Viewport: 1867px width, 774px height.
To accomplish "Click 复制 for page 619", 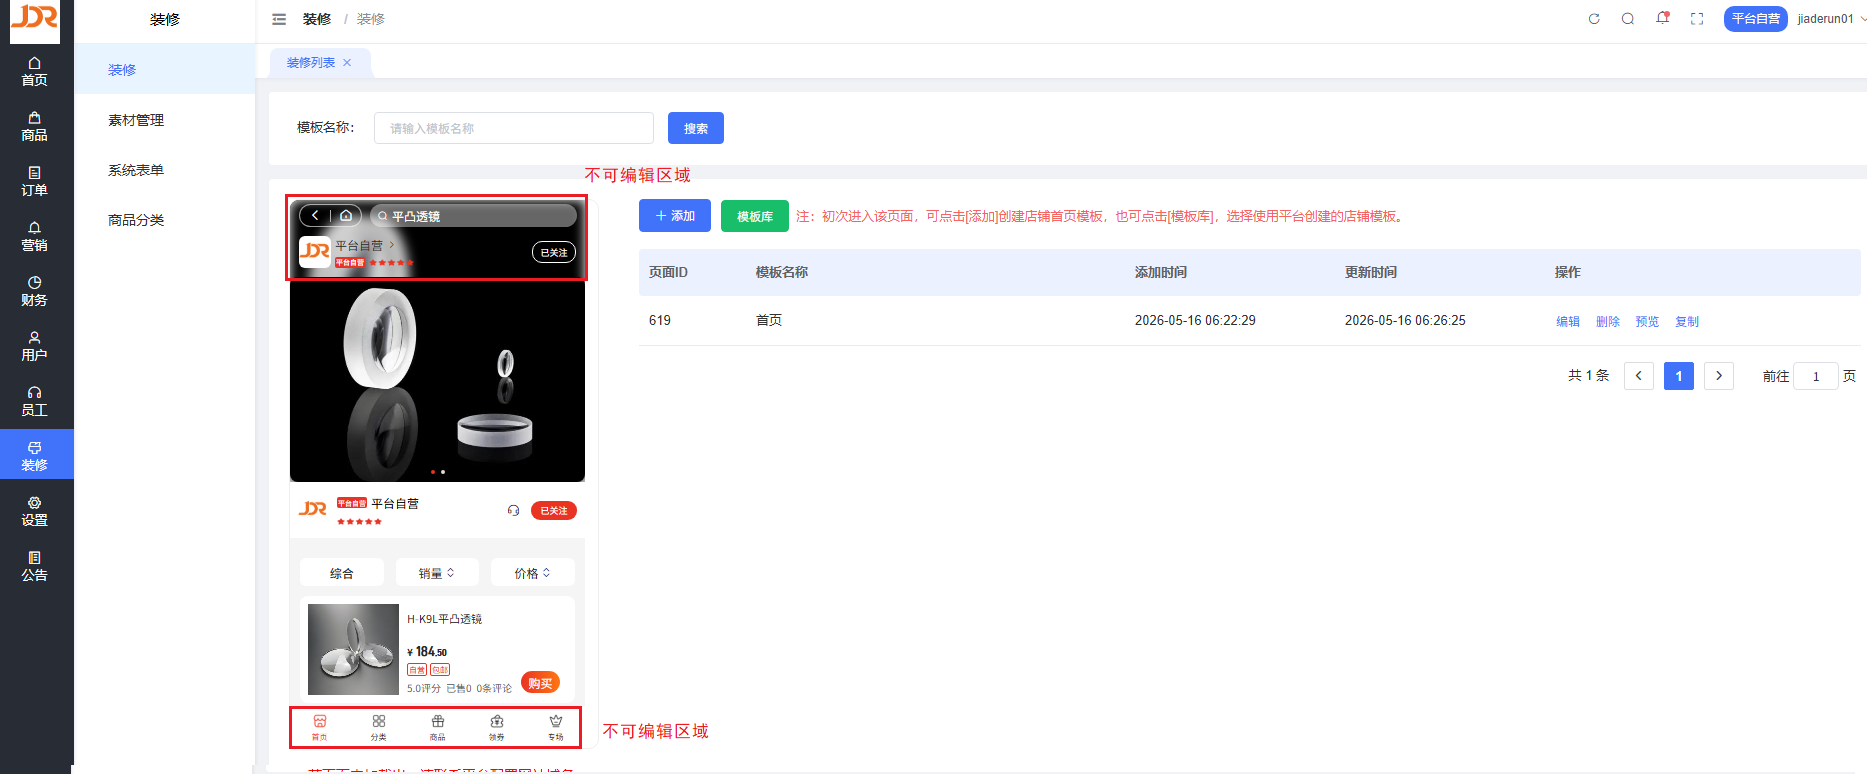I will (1687, 321).
